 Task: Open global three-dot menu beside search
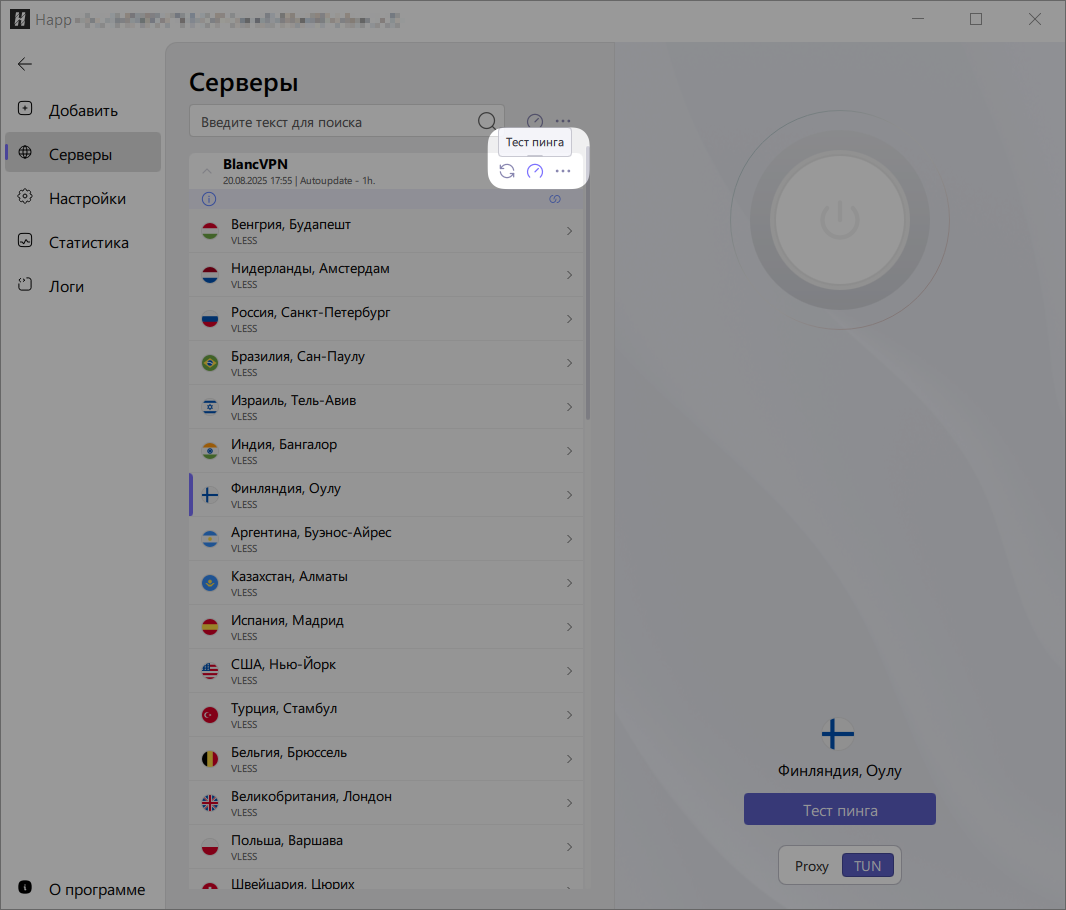click(563, 121)
